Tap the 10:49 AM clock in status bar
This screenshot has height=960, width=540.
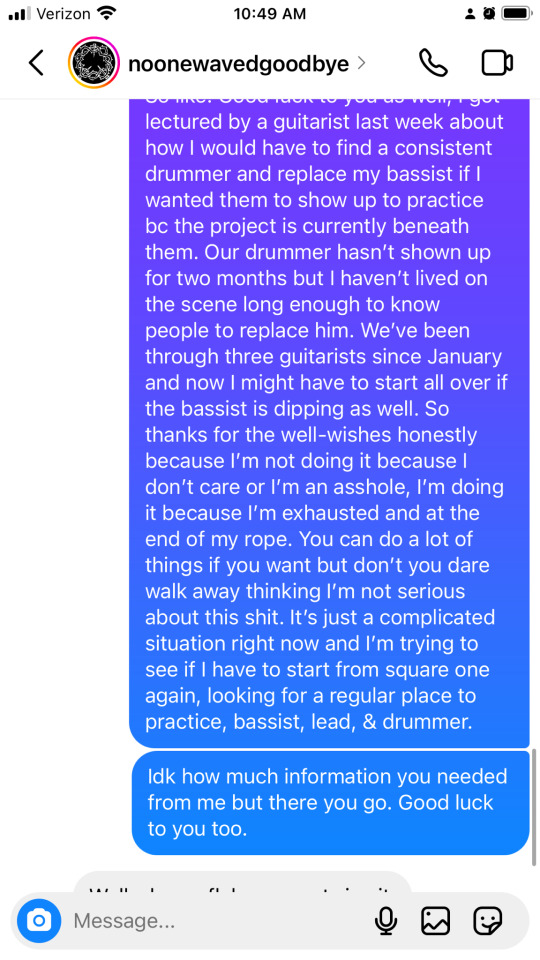[x=269, y=14]
